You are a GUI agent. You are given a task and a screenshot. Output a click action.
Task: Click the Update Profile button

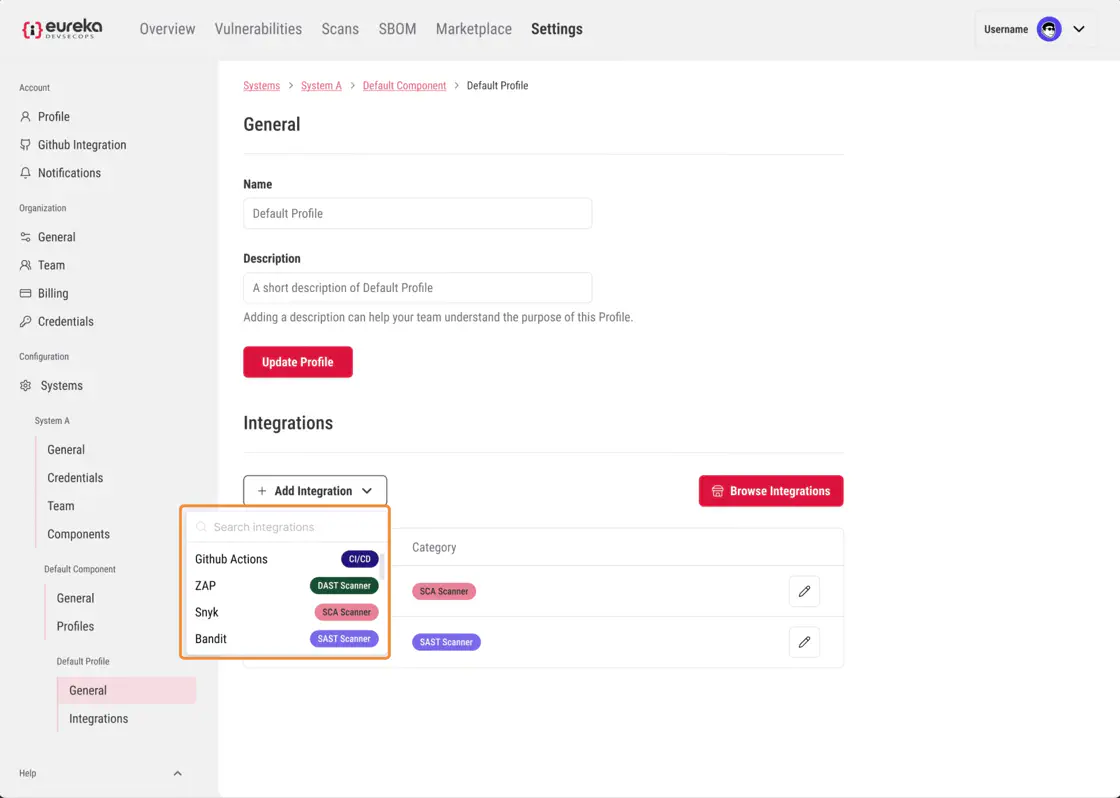pos(298,362)
